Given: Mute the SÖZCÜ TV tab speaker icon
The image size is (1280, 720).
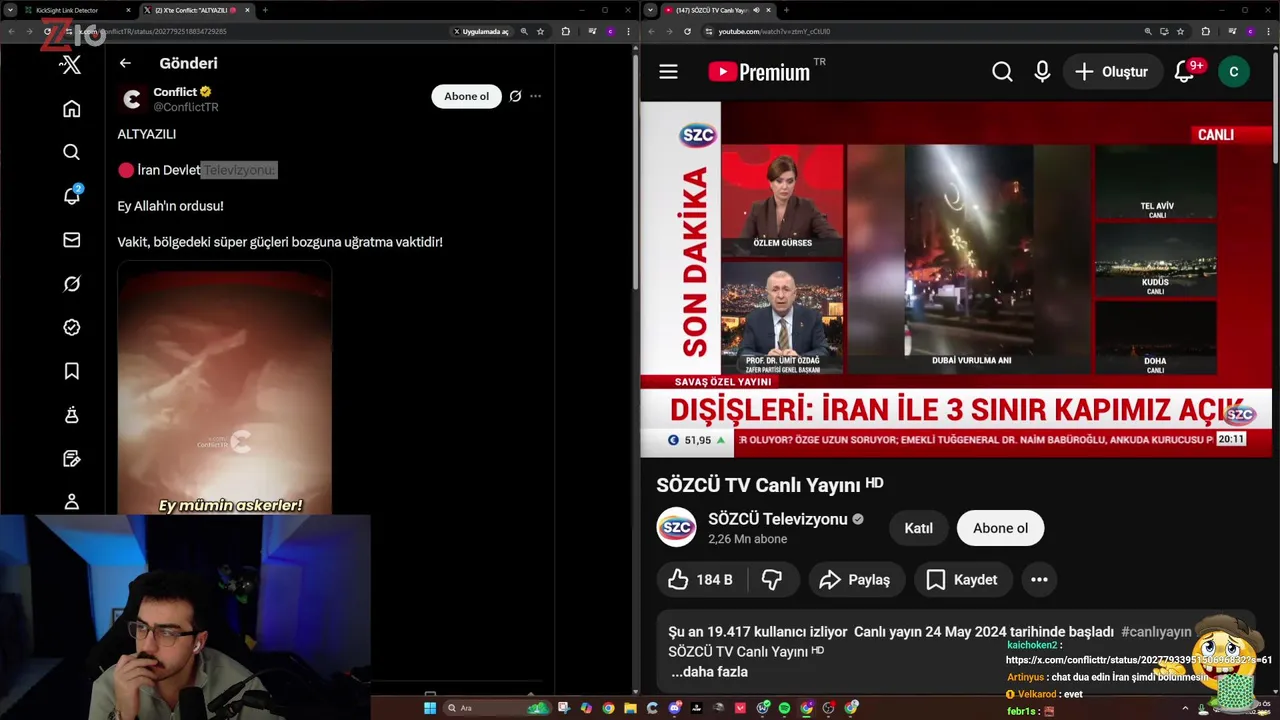Looking at the screenshot, I should pyautogui.click(x=756, y=10).
